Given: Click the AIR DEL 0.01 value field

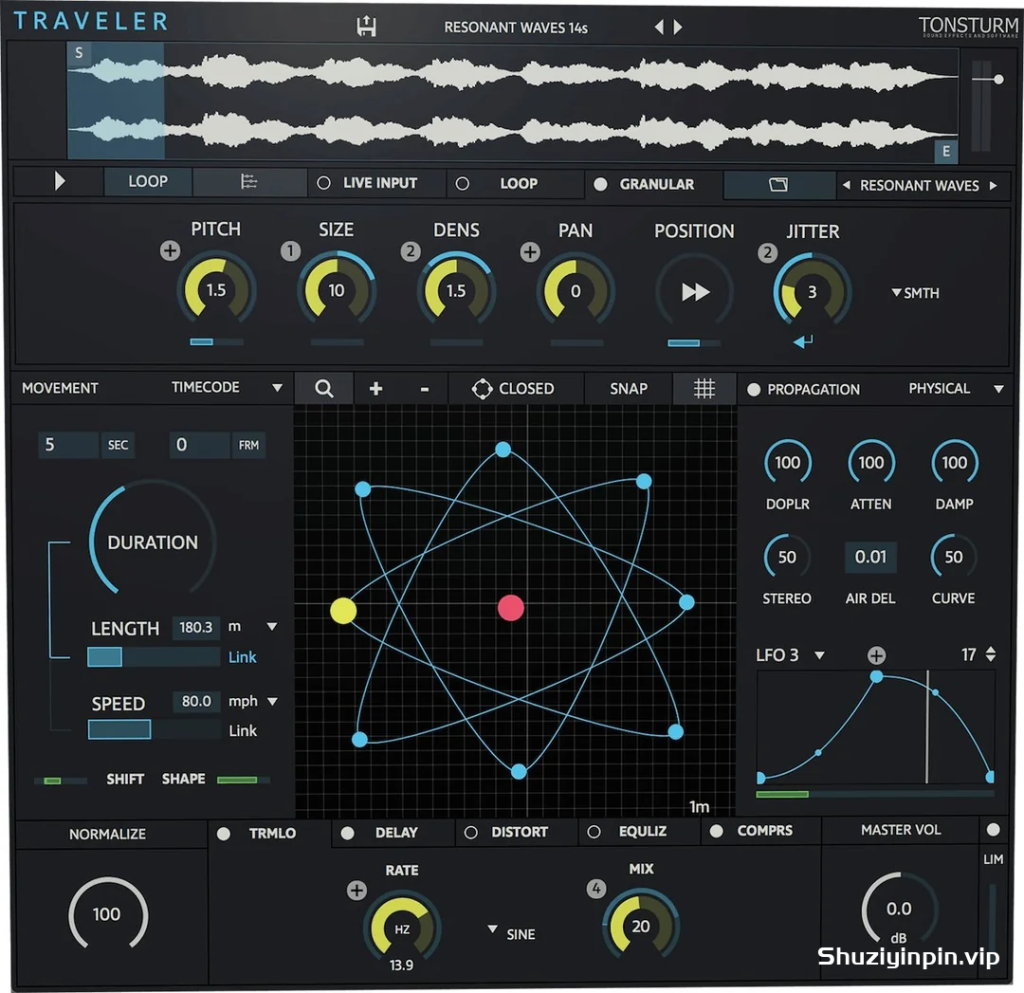Looking at the screenshot, I should coord(871,557).
